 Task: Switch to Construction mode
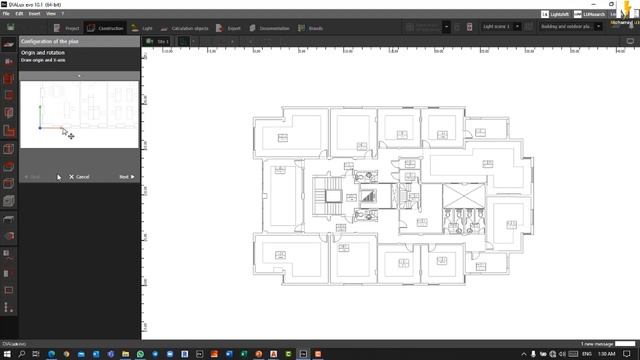(x=105, y=28)
